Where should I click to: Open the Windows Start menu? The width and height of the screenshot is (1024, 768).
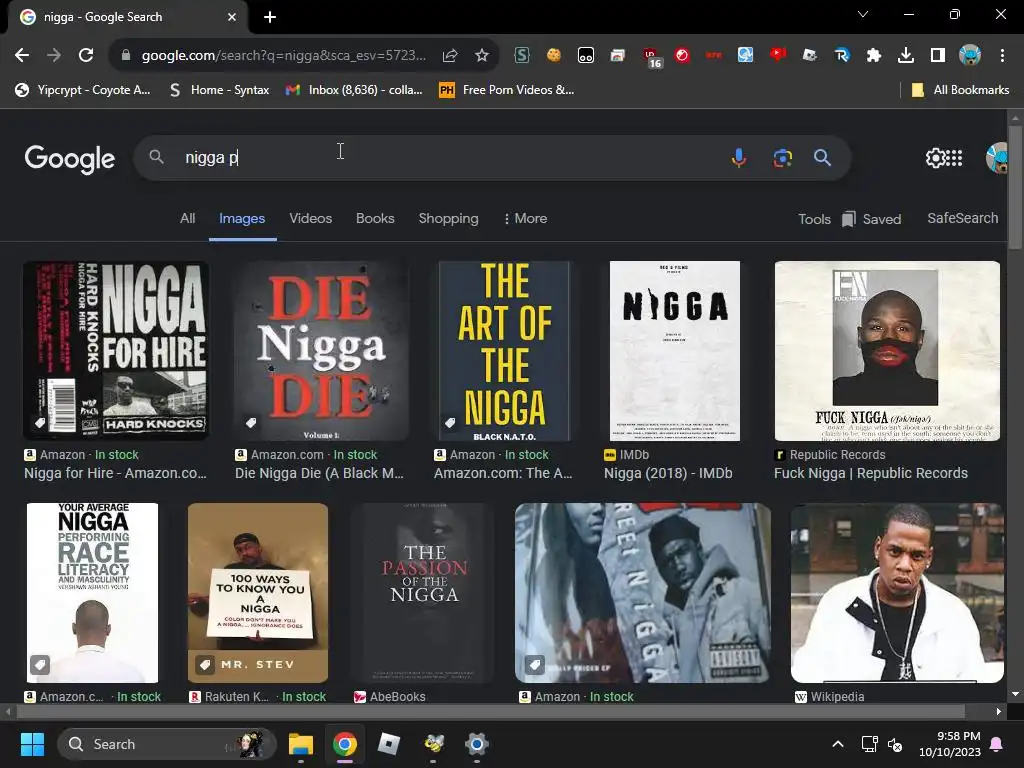(32, 744)
